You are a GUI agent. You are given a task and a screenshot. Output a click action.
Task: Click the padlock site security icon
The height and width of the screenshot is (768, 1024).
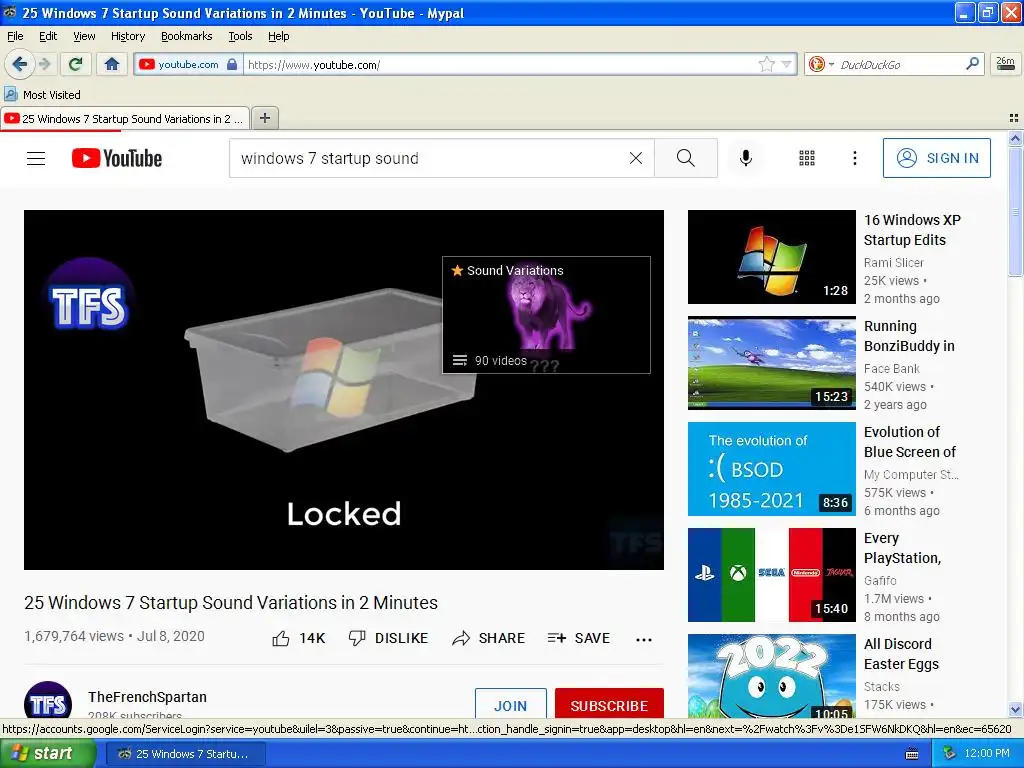click(232, 64)
